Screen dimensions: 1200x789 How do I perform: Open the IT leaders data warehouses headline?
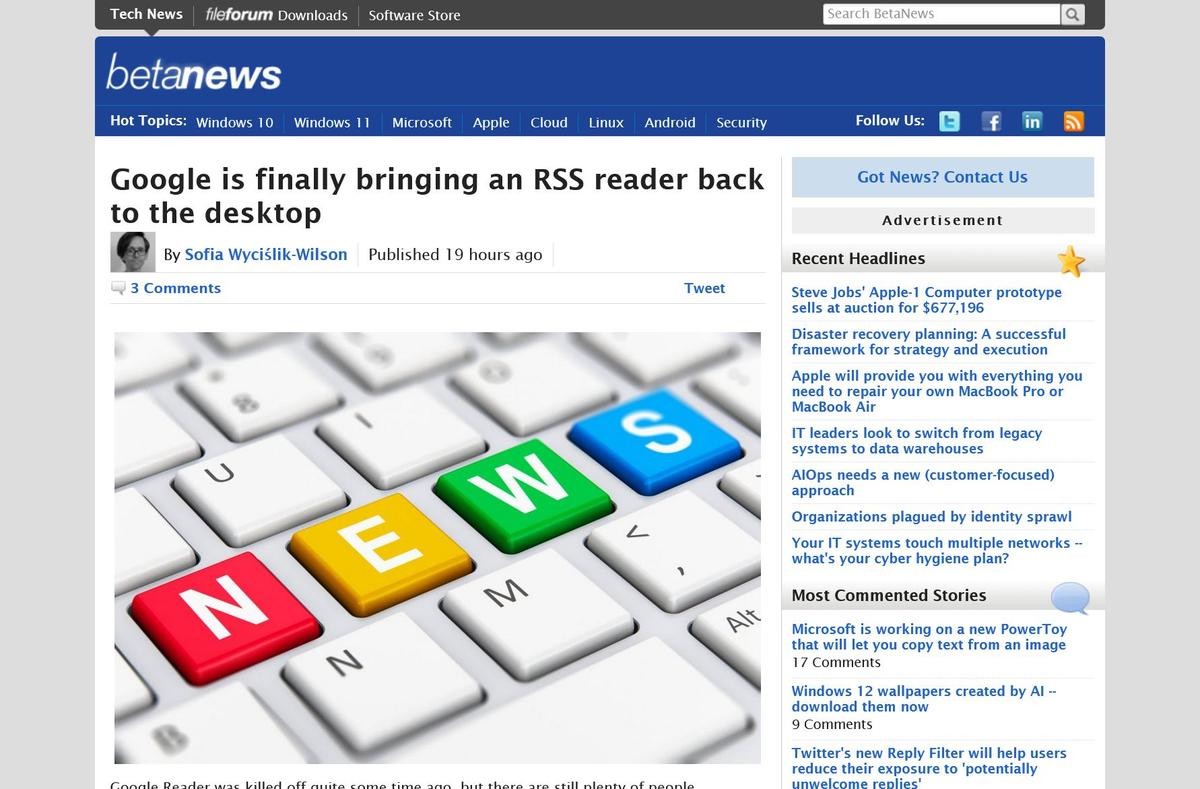tap(917, 441)
